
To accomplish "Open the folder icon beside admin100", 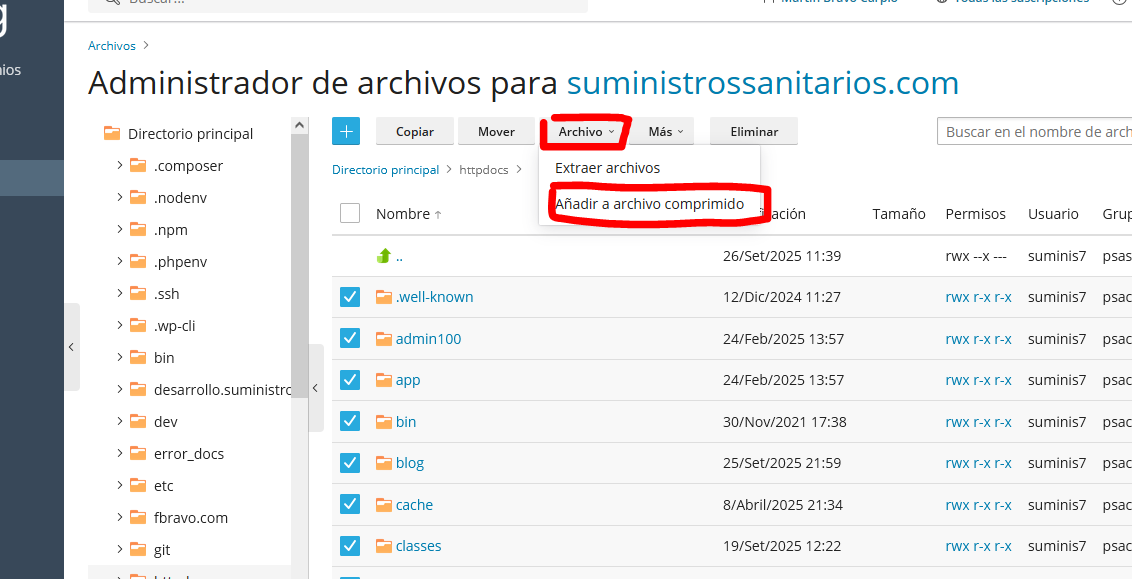I will tap(385, 338).
